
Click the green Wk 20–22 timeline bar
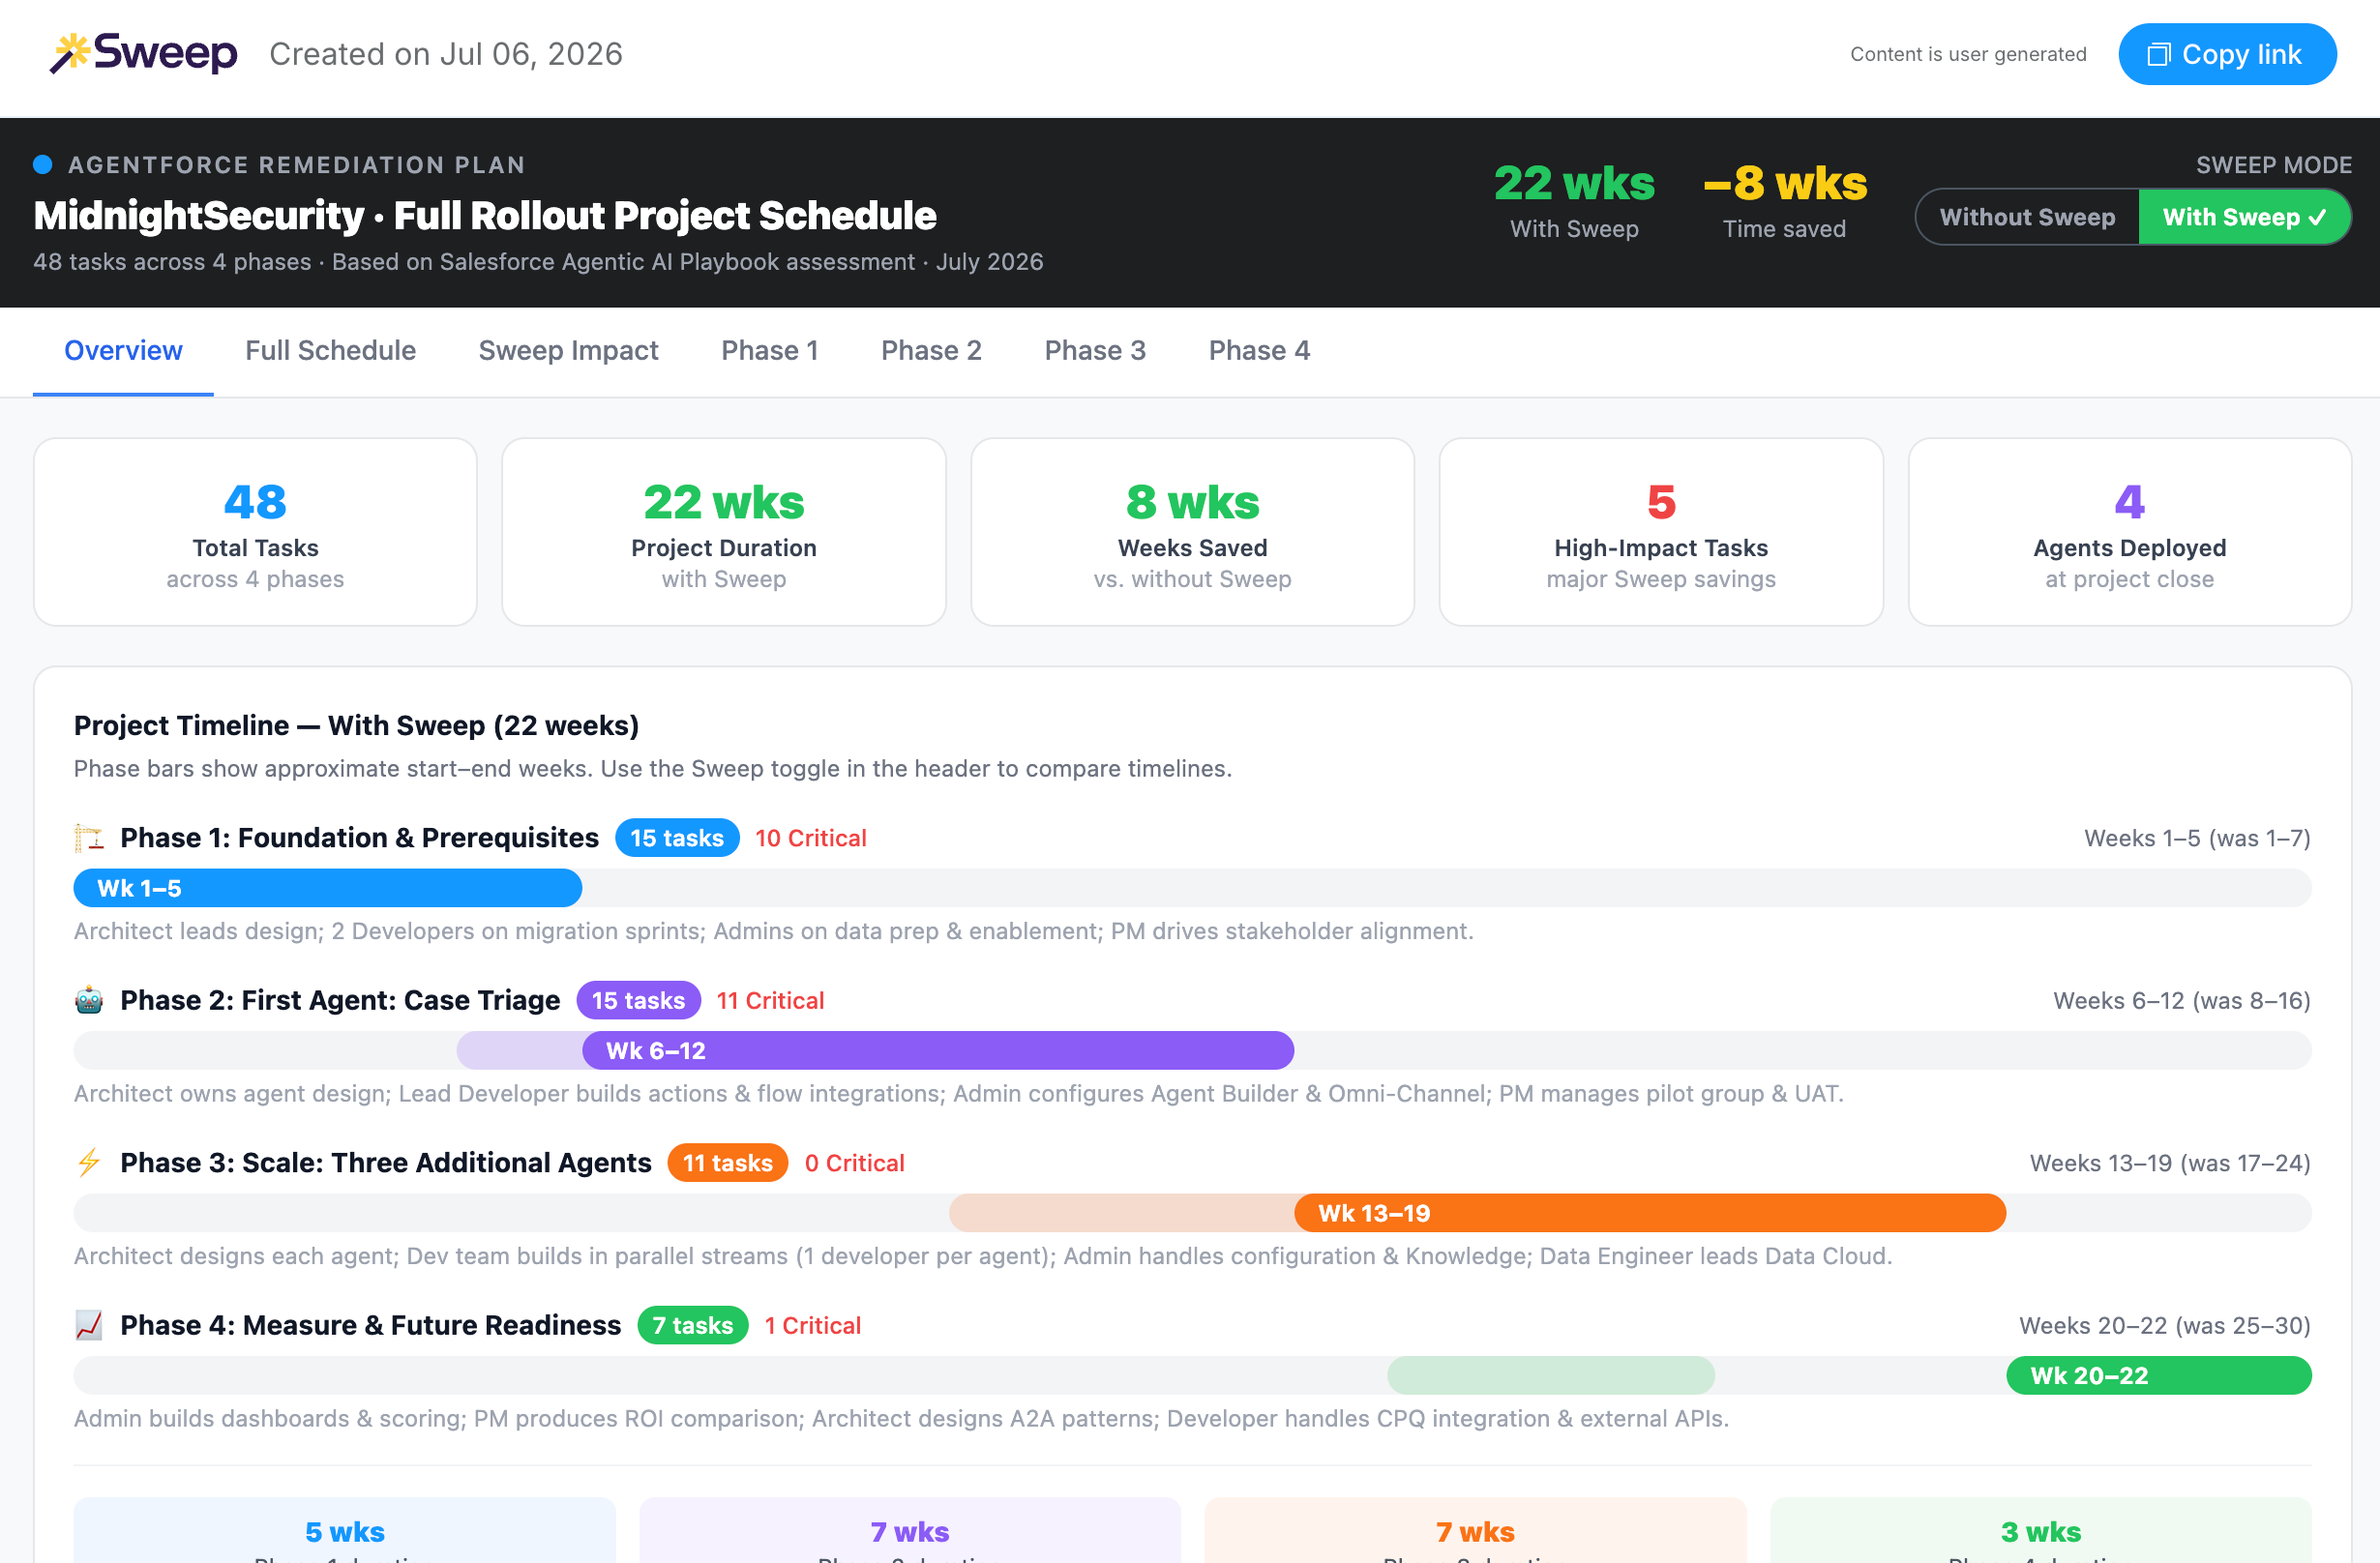[2159, 1375]
